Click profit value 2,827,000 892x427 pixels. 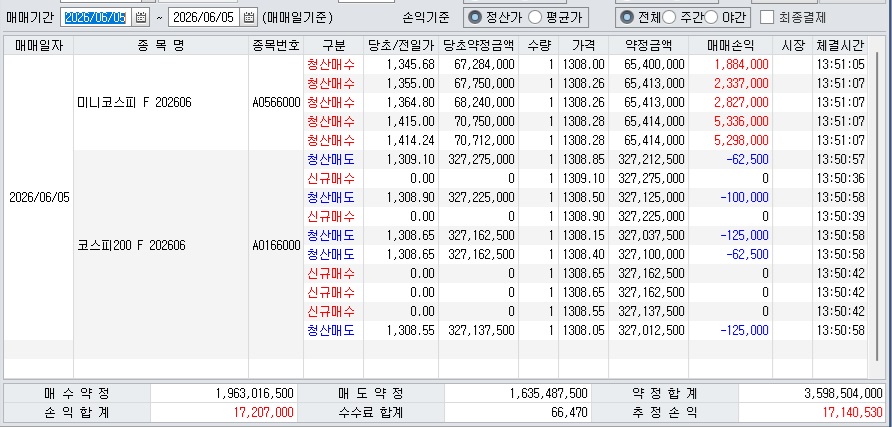click(742, 102)
